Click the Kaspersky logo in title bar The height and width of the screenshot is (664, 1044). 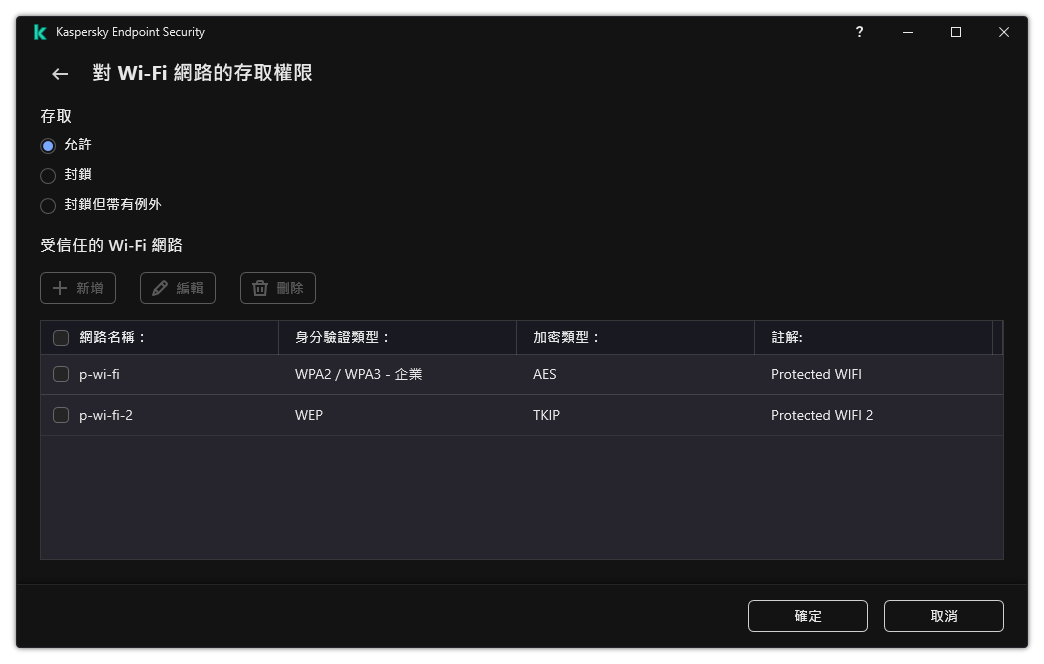40,32
